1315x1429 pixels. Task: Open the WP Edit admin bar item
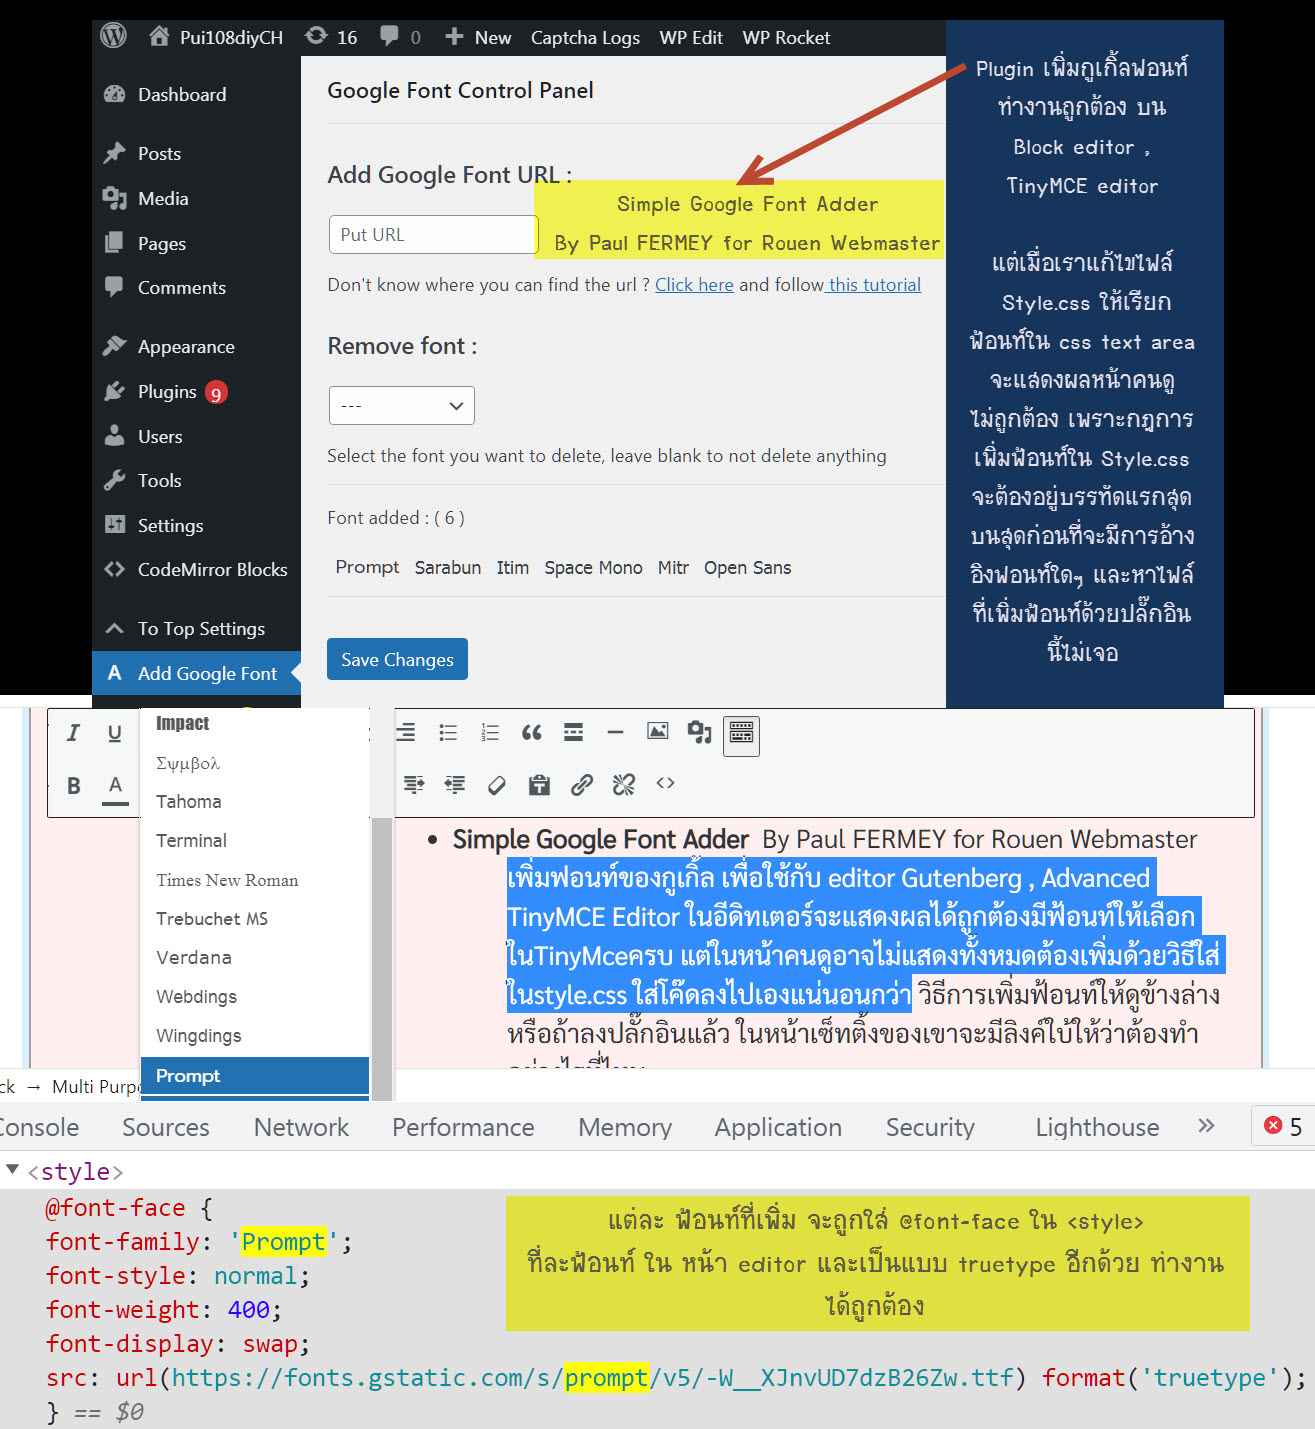pos(691,37)
